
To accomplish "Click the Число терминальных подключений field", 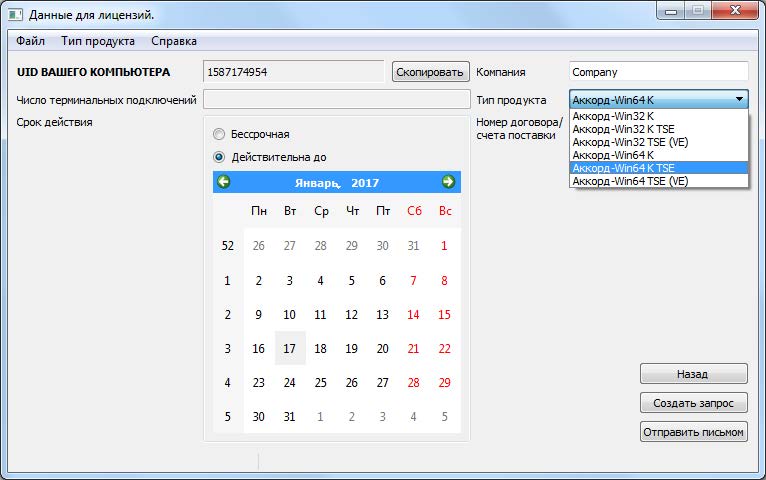I will (337, 99).
